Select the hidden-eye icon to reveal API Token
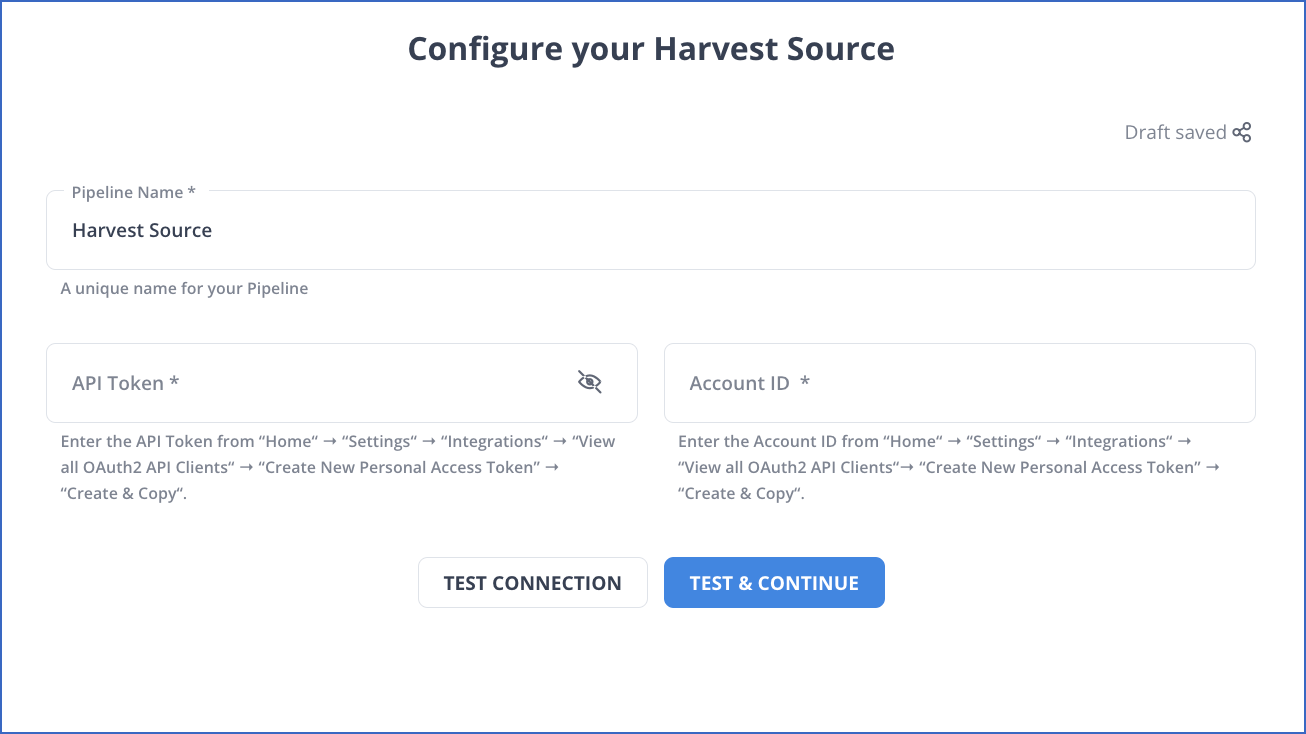 589,382
